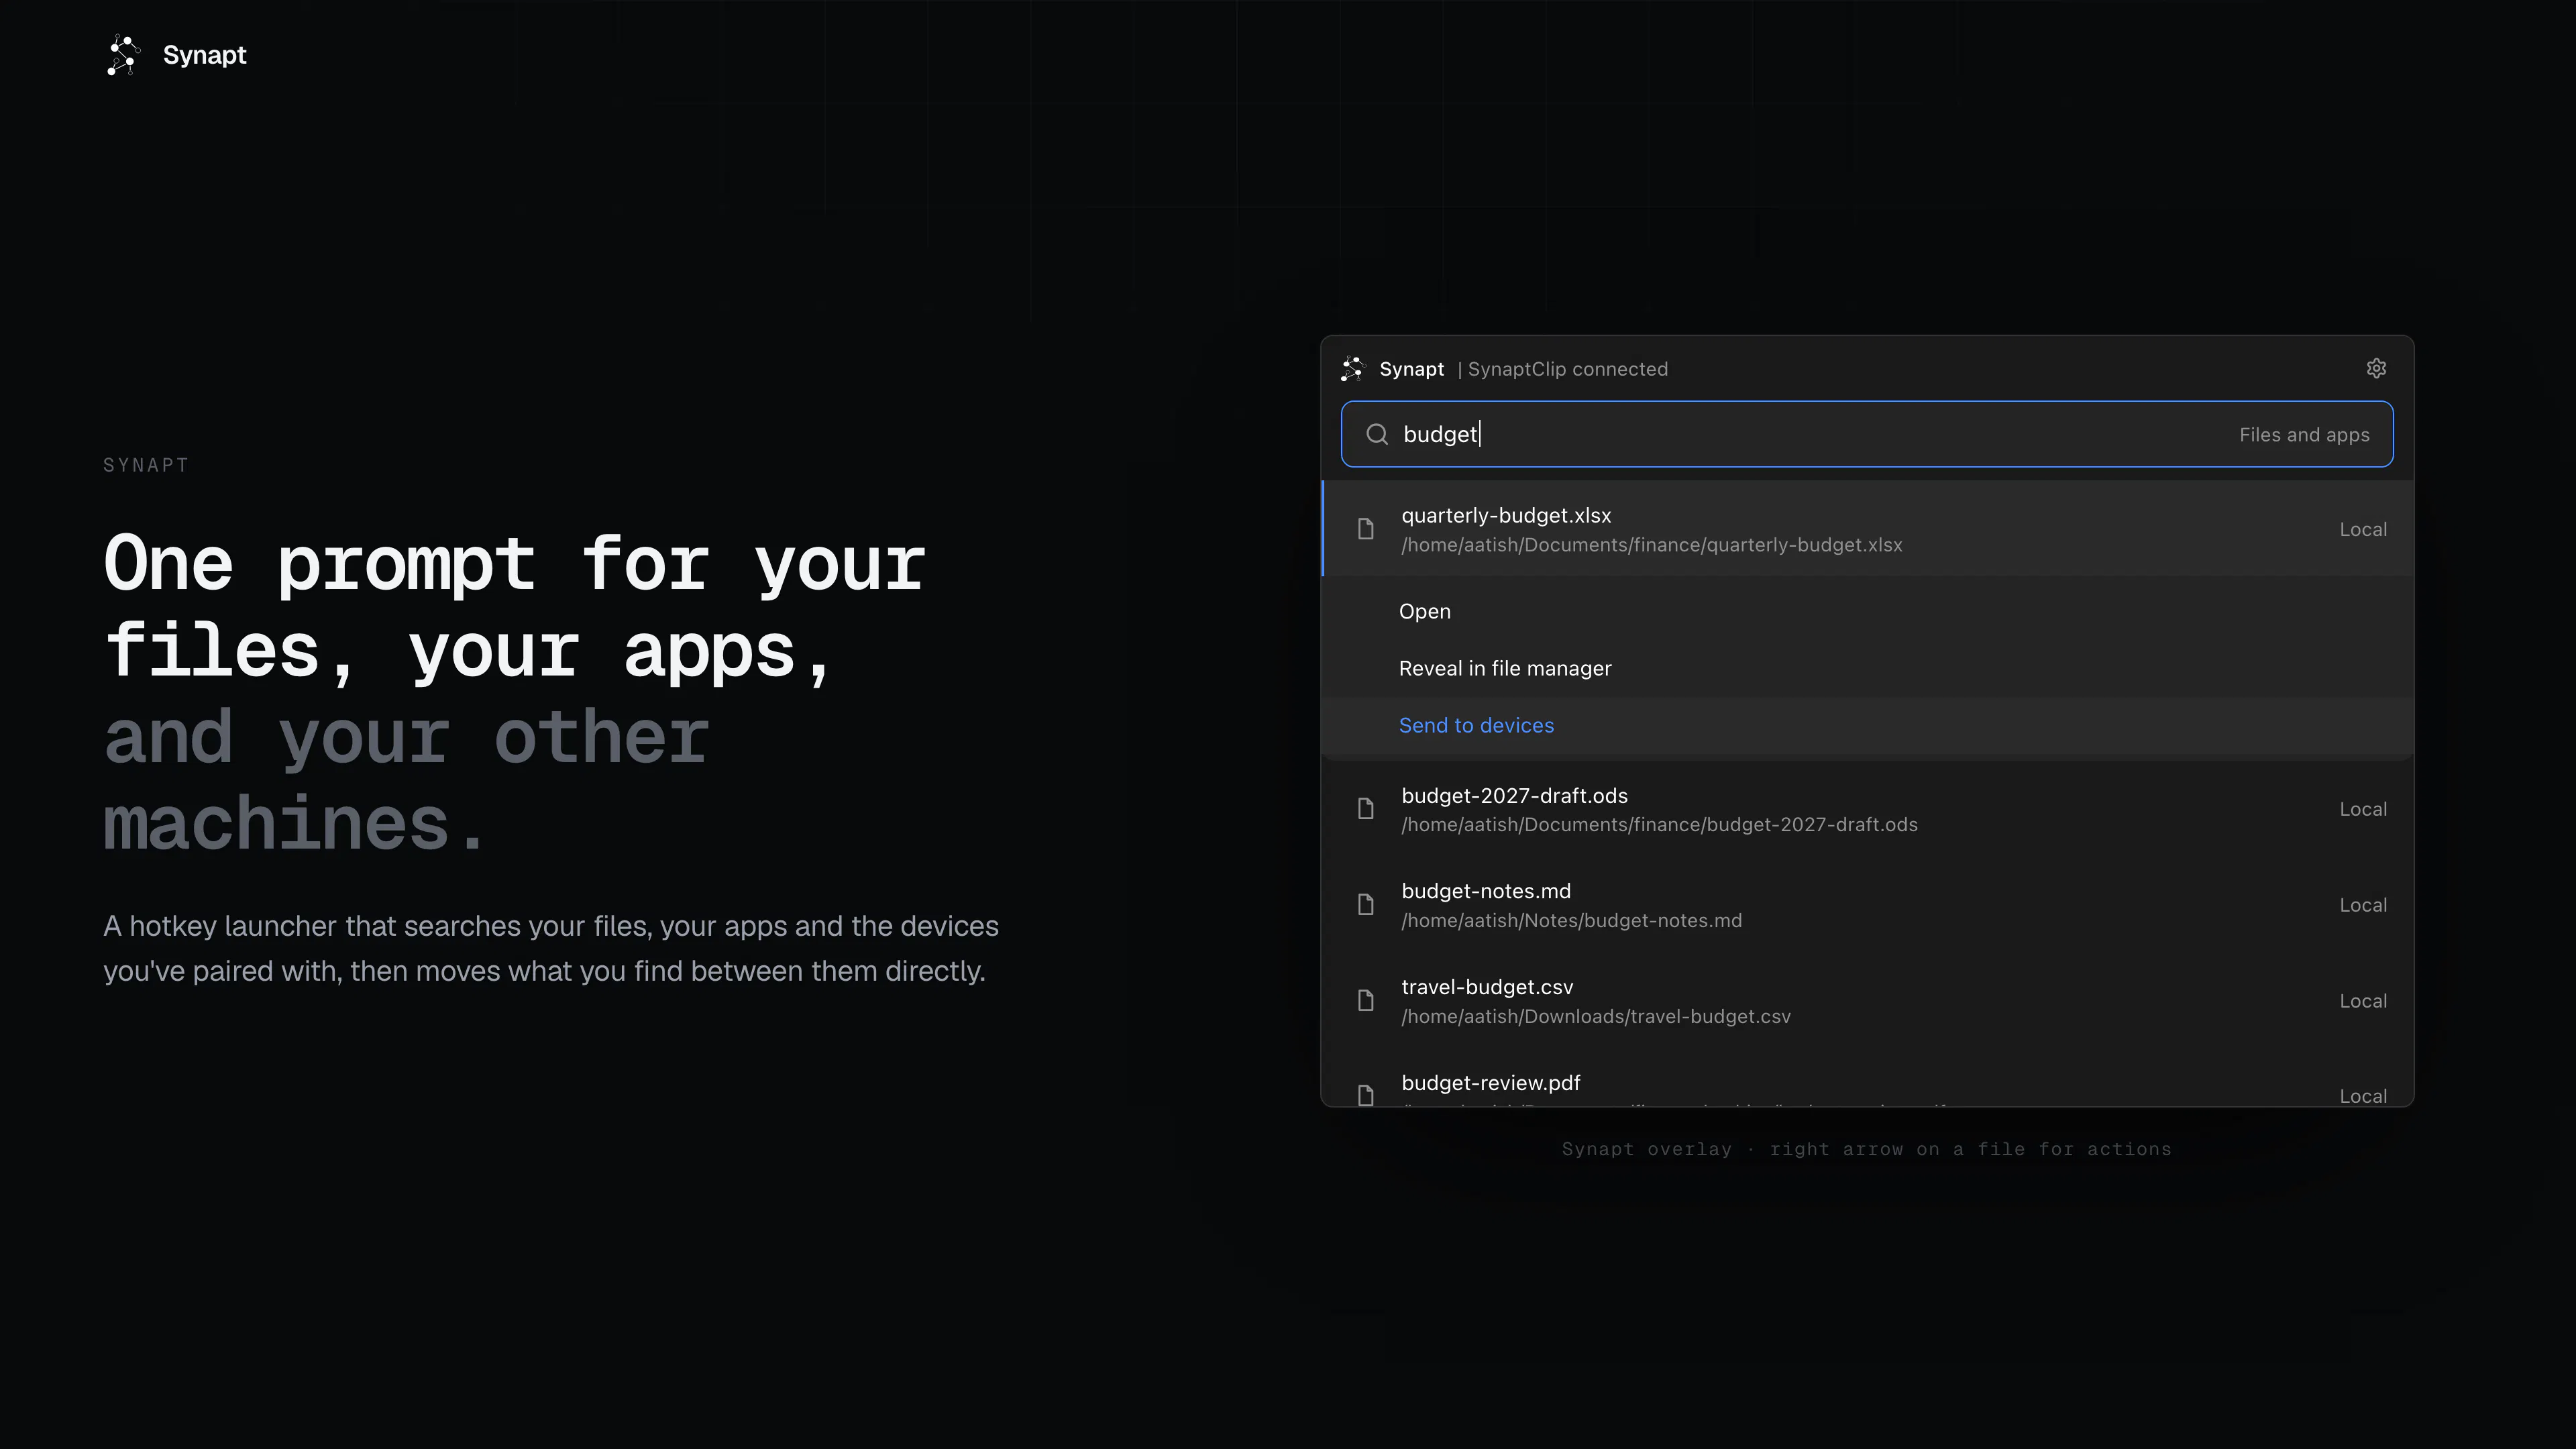Select the budget-2027-draft.ods result
Image resolution: width=2576 pixels, height=1449 pixels.
(x=1867, y=809)
